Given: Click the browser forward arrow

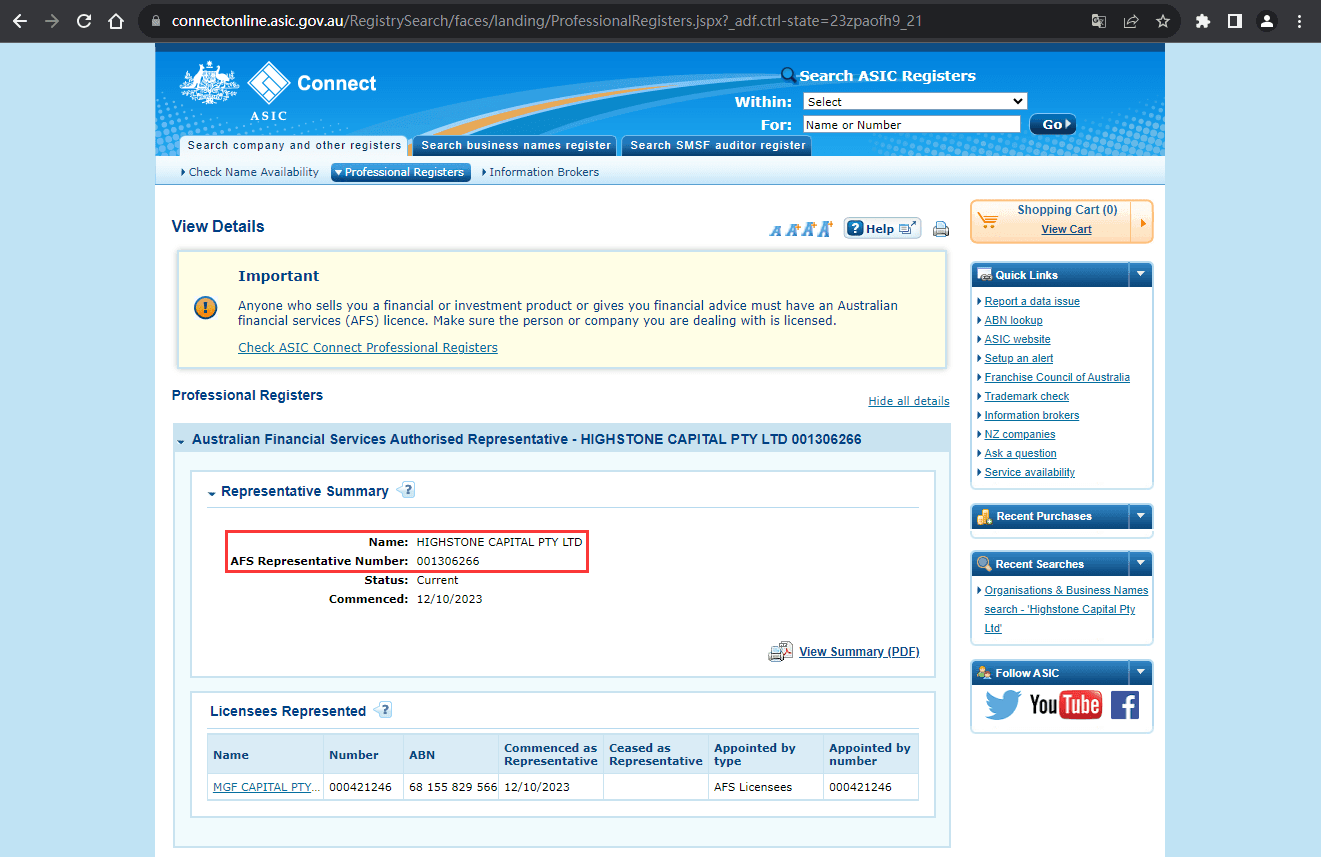Looking at the screenshot, I should pos(52,21).
